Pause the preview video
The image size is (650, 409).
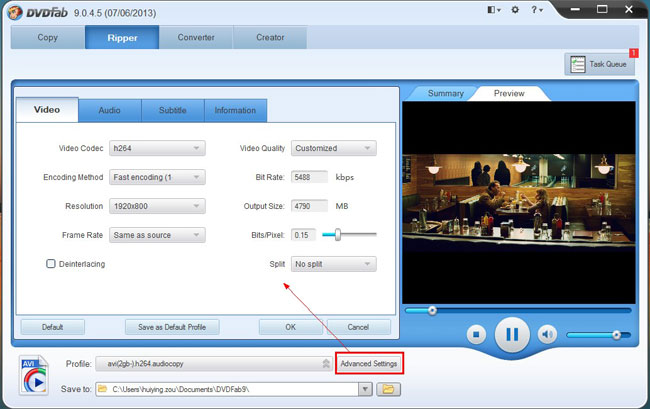[512, 334]
